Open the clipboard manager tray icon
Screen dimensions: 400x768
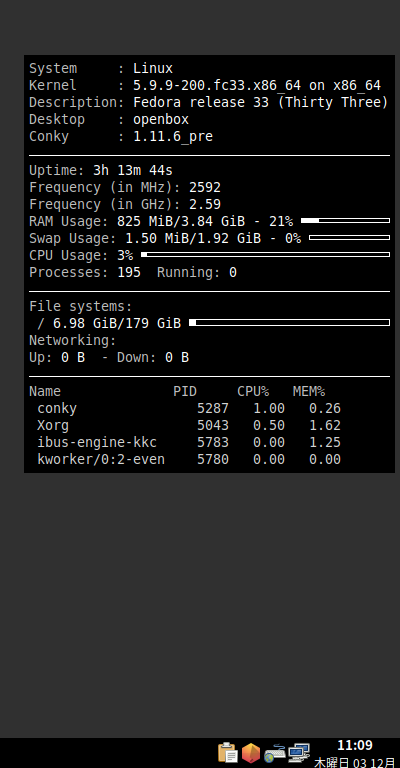pos(228,753)
